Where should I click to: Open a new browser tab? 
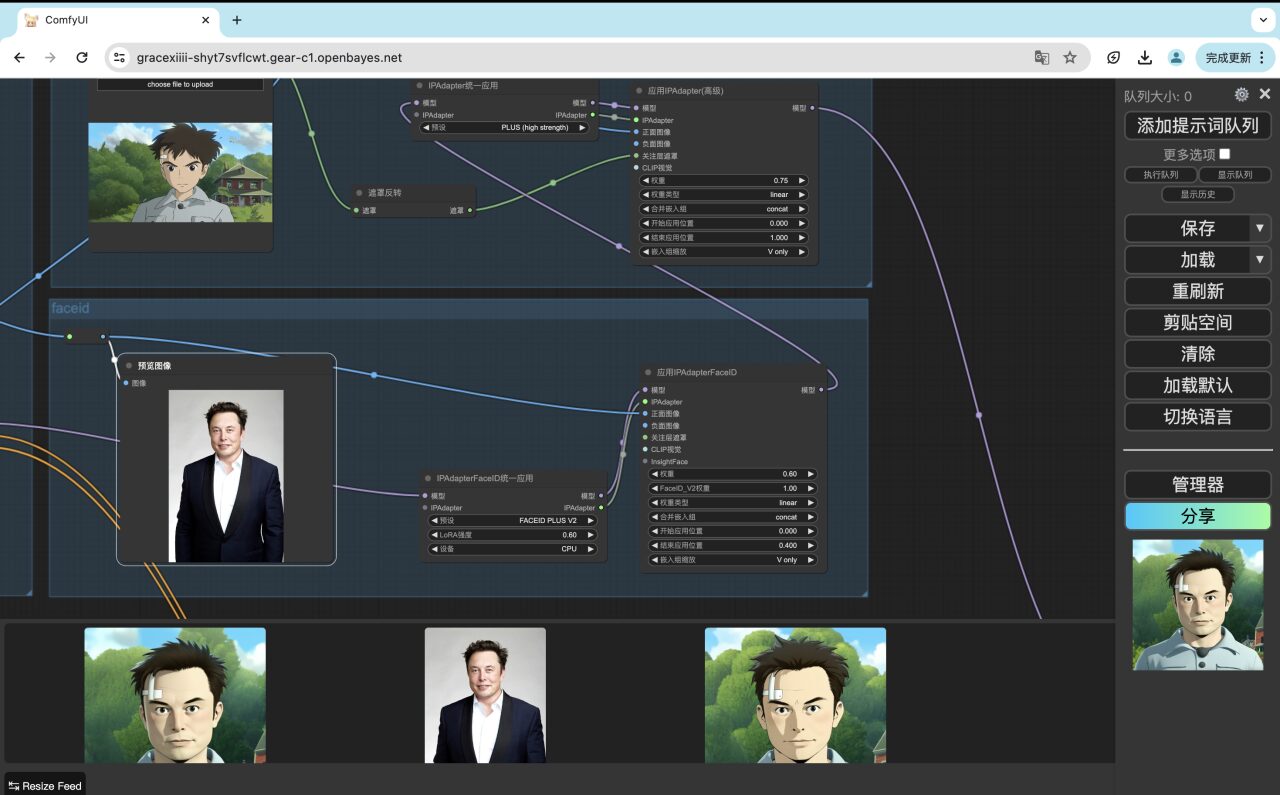237,20
